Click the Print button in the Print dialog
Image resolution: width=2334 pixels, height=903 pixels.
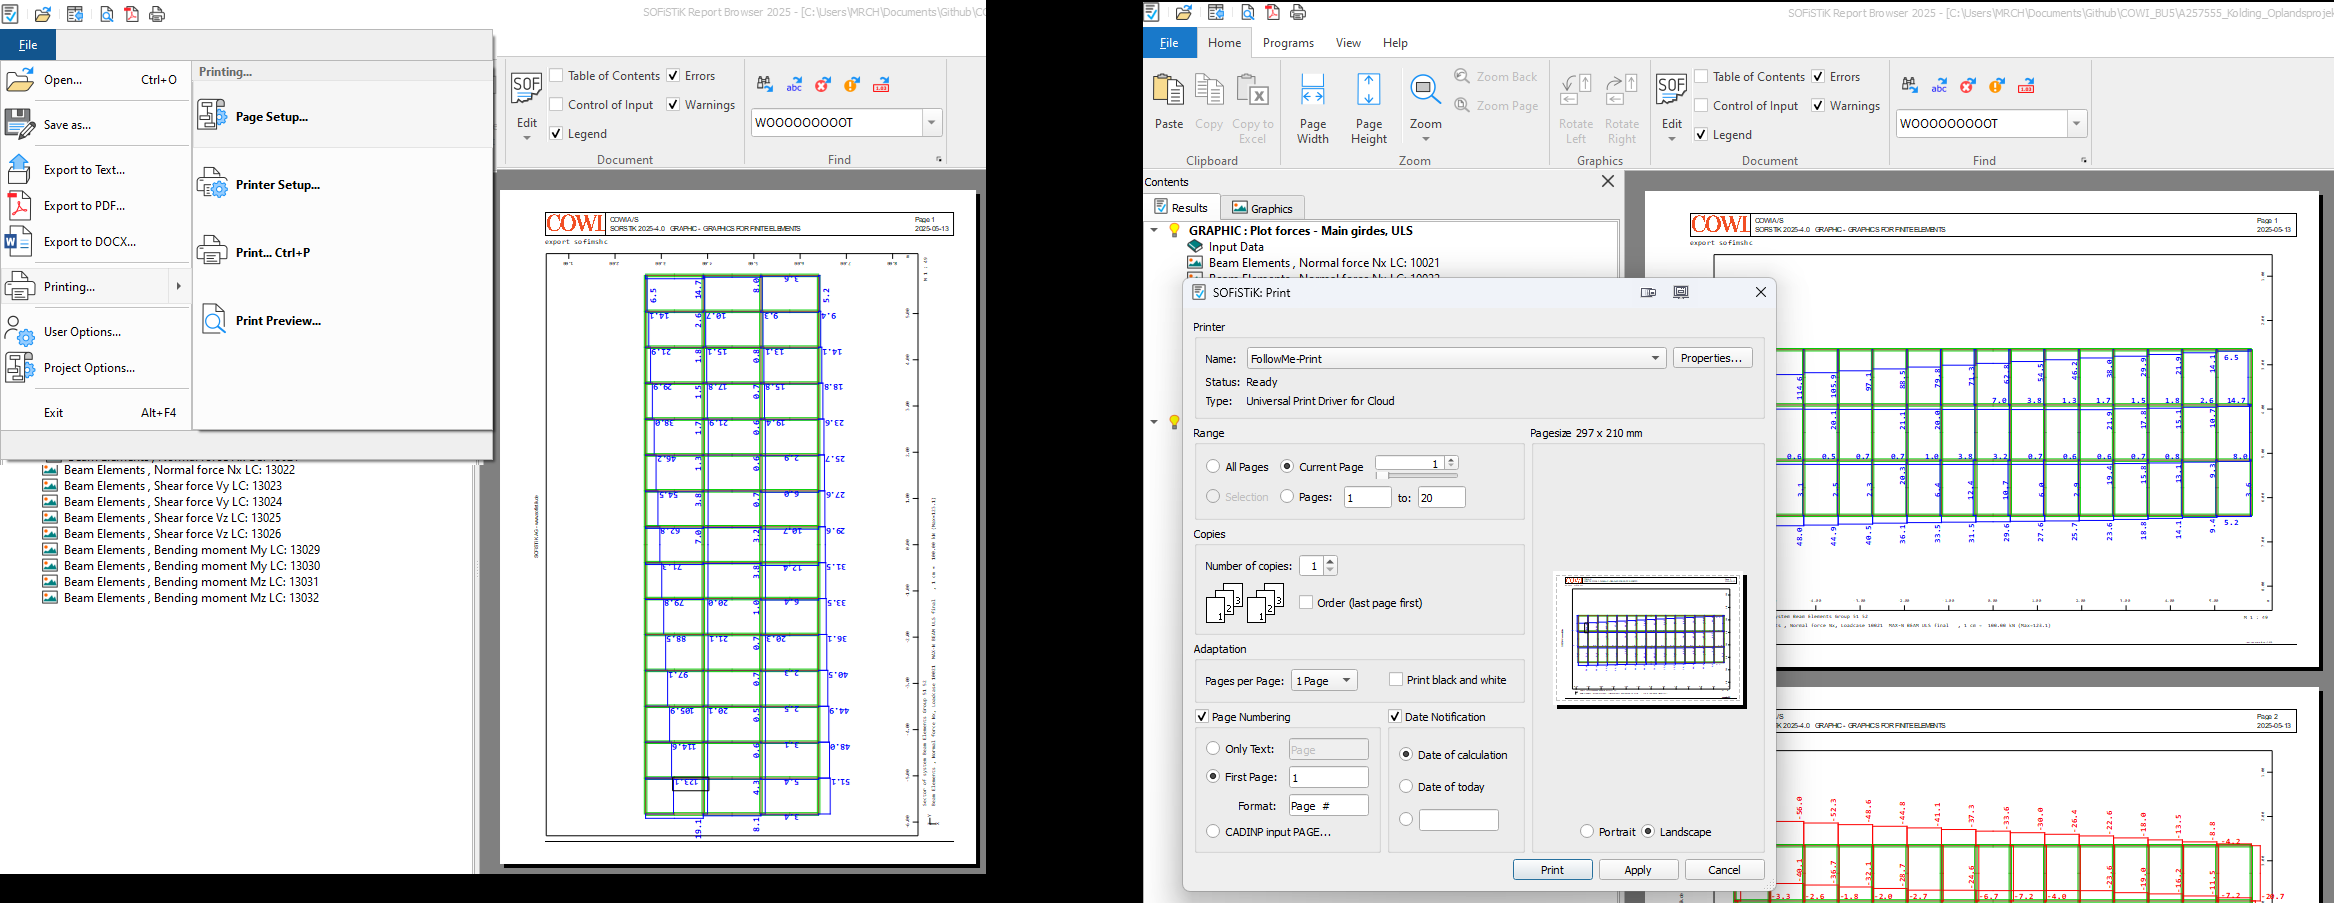1552,870
